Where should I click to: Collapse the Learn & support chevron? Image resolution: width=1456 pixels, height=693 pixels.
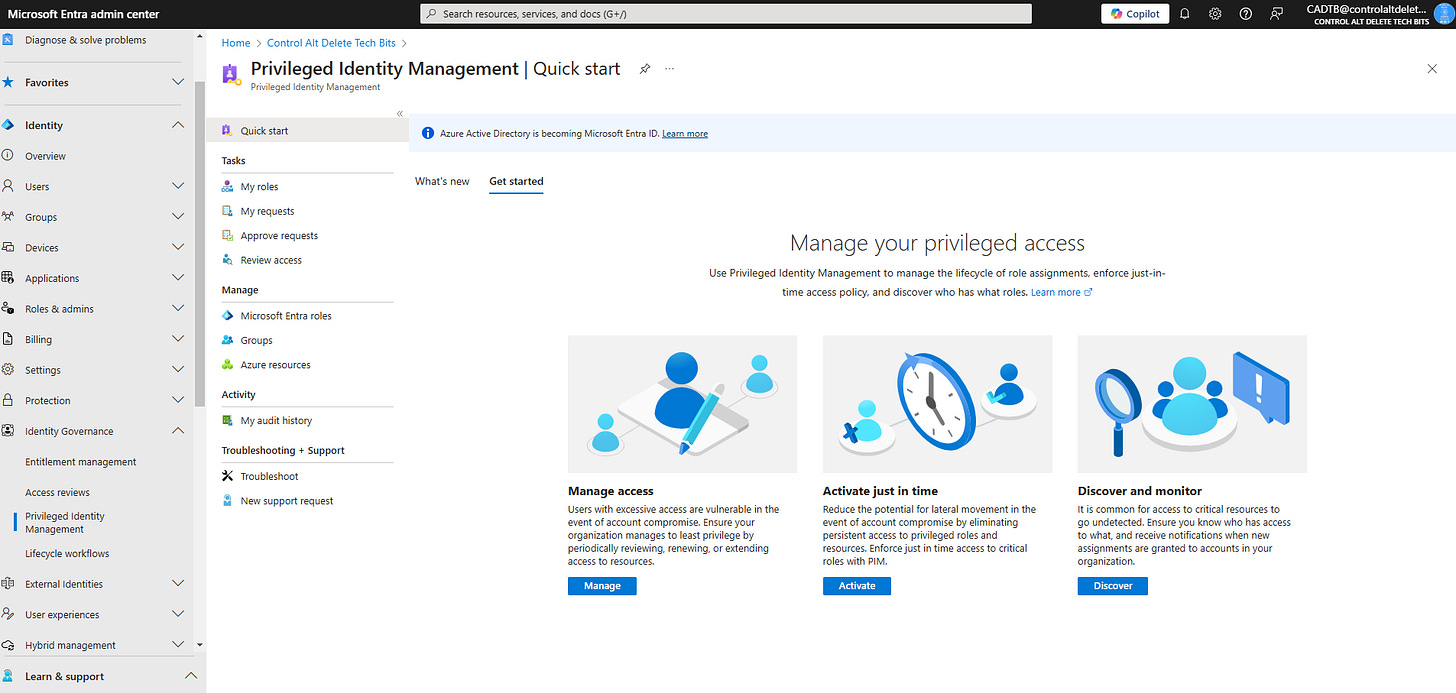pyautogui.click(x=192, y=676)
